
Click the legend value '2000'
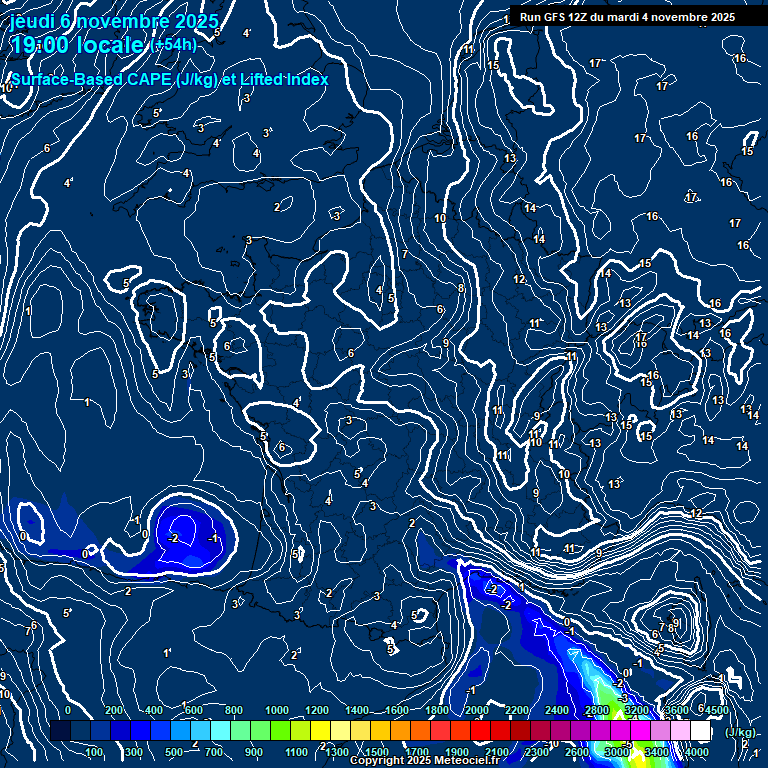pyautogui.click(x=477, y=710)
